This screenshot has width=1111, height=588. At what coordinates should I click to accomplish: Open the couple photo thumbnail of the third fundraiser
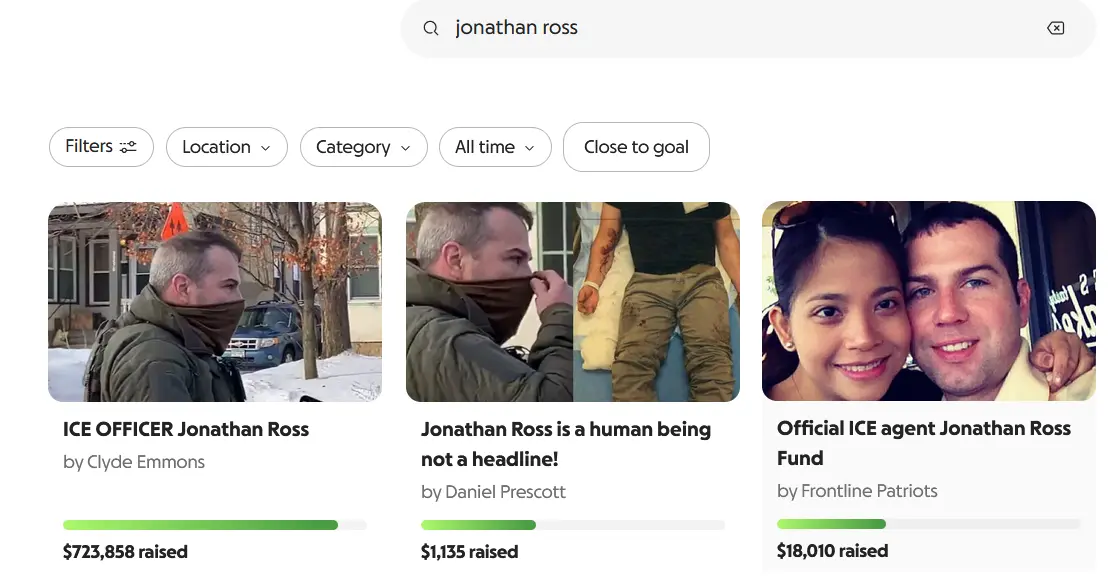point(928,301)
